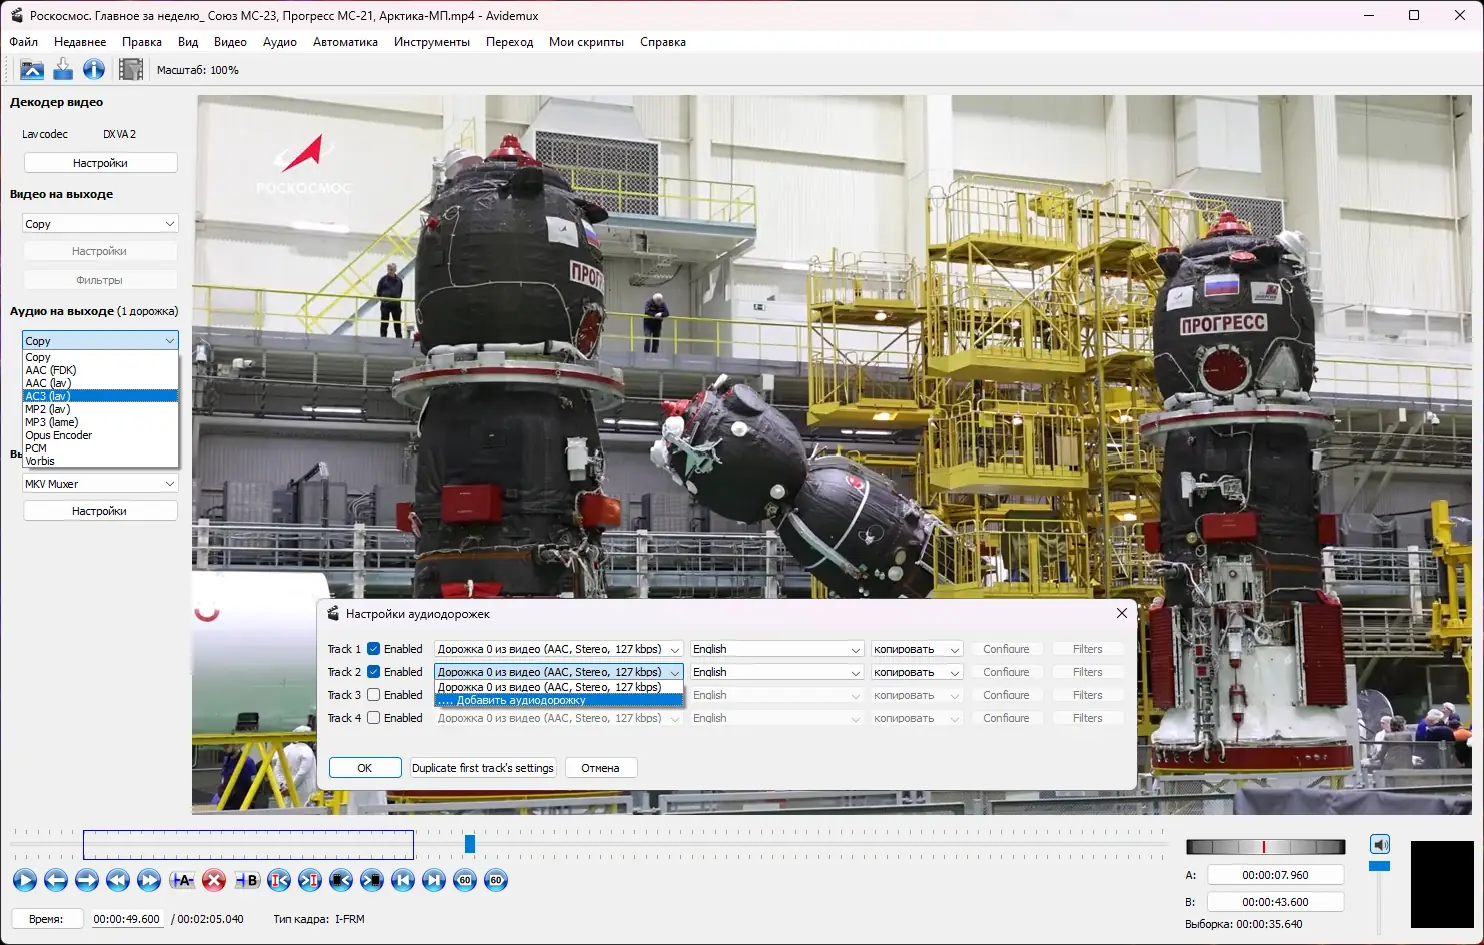
Task: Jump back 60 seconds
Action: 465,880
